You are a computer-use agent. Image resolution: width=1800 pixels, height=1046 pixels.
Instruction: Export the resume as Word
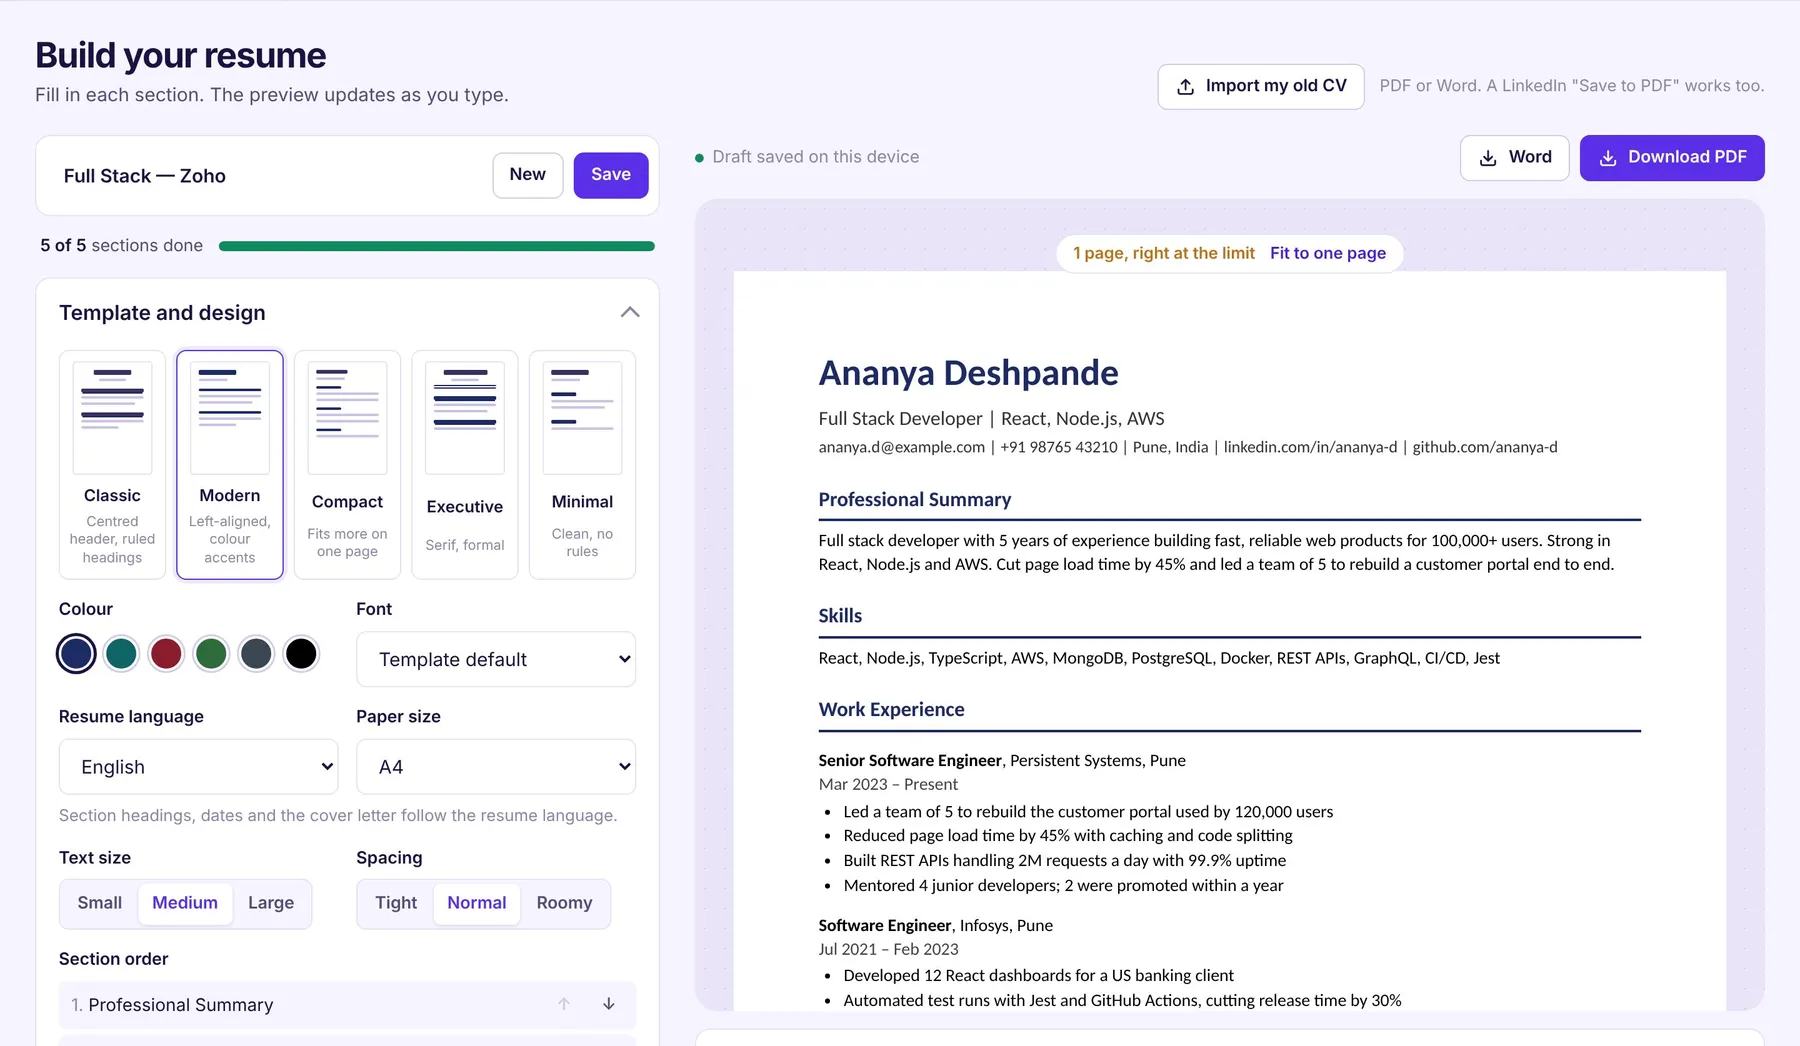point(1515,158)
